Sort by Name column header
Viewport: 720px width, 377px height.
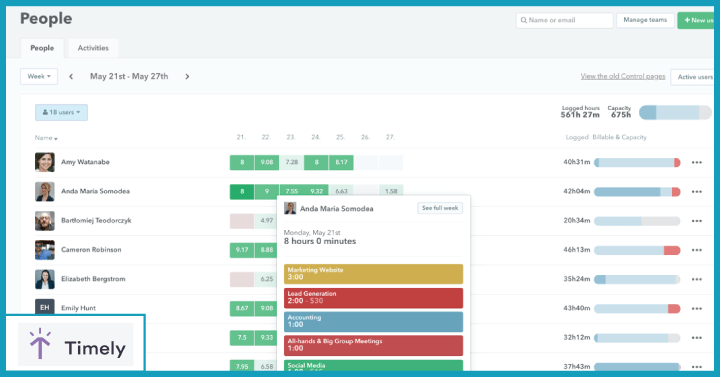click(46, 138)
